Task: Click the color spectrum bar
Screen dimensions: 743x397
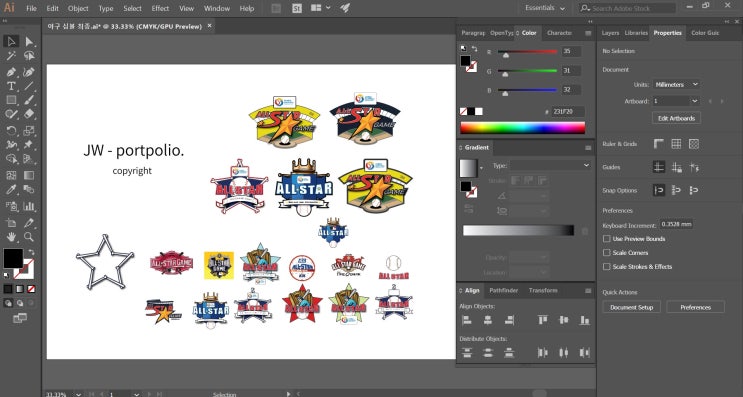Action: coord(523,128)
